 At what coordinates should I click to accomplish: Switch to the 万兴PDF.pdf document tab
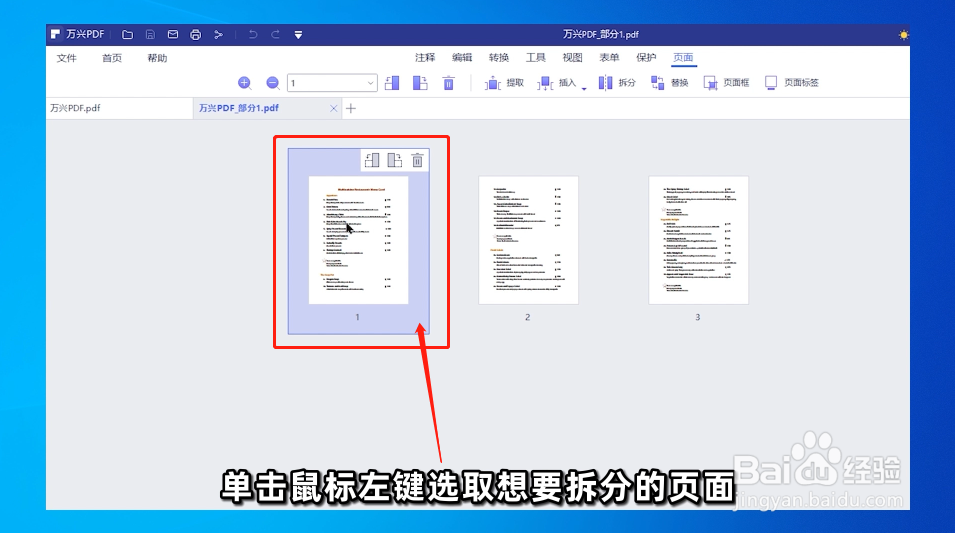[119, 108]
